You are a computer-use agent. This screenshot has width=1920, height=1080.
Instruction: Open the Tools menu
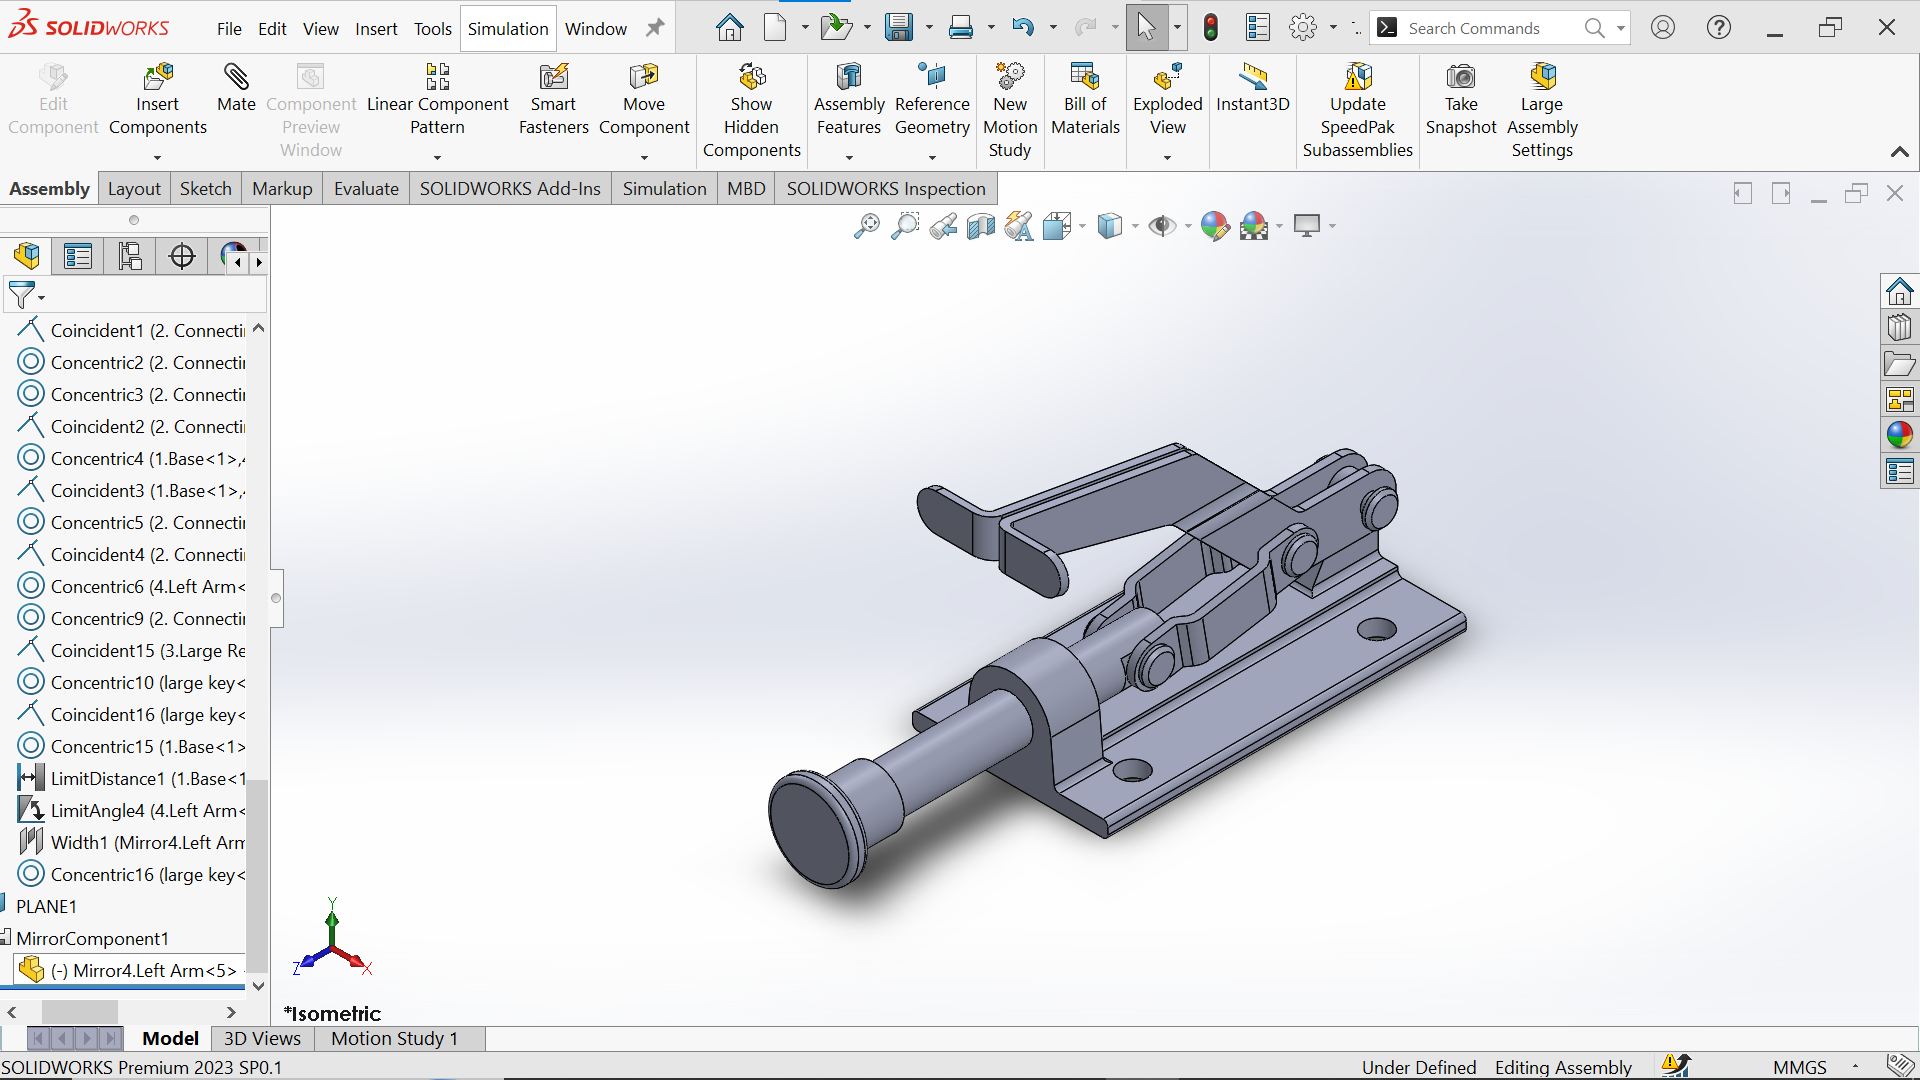pos(433,29)
